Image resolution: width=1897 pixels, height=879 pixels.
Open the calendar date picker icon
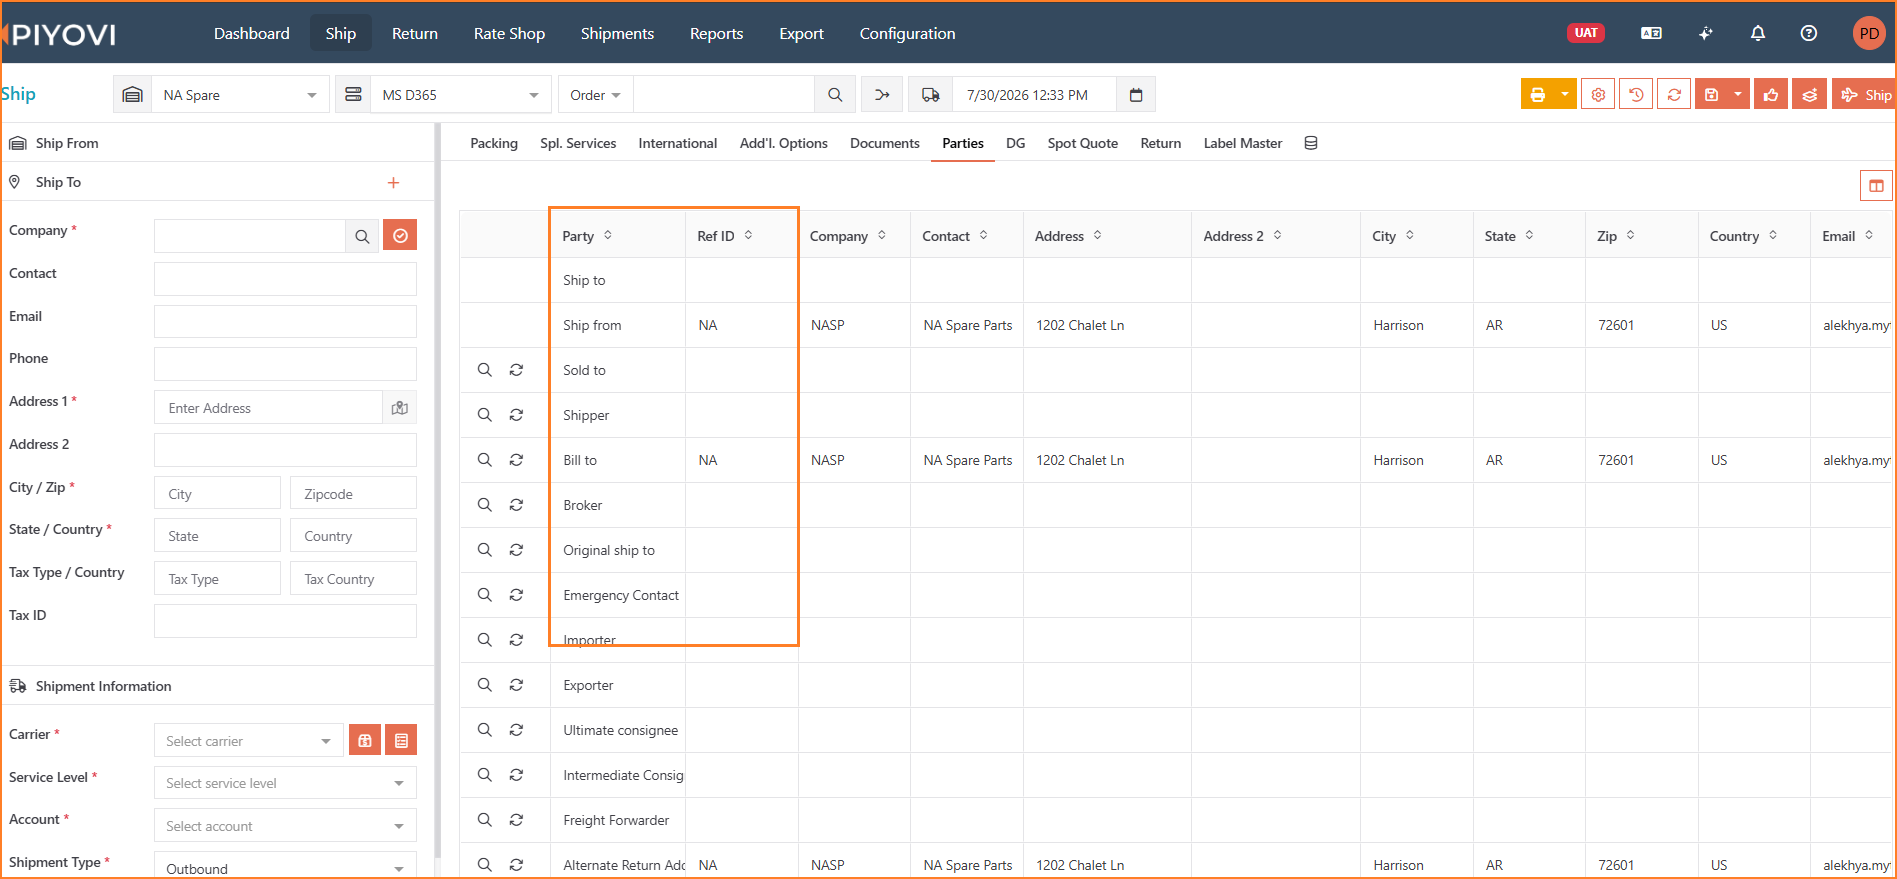(1136, 95)
